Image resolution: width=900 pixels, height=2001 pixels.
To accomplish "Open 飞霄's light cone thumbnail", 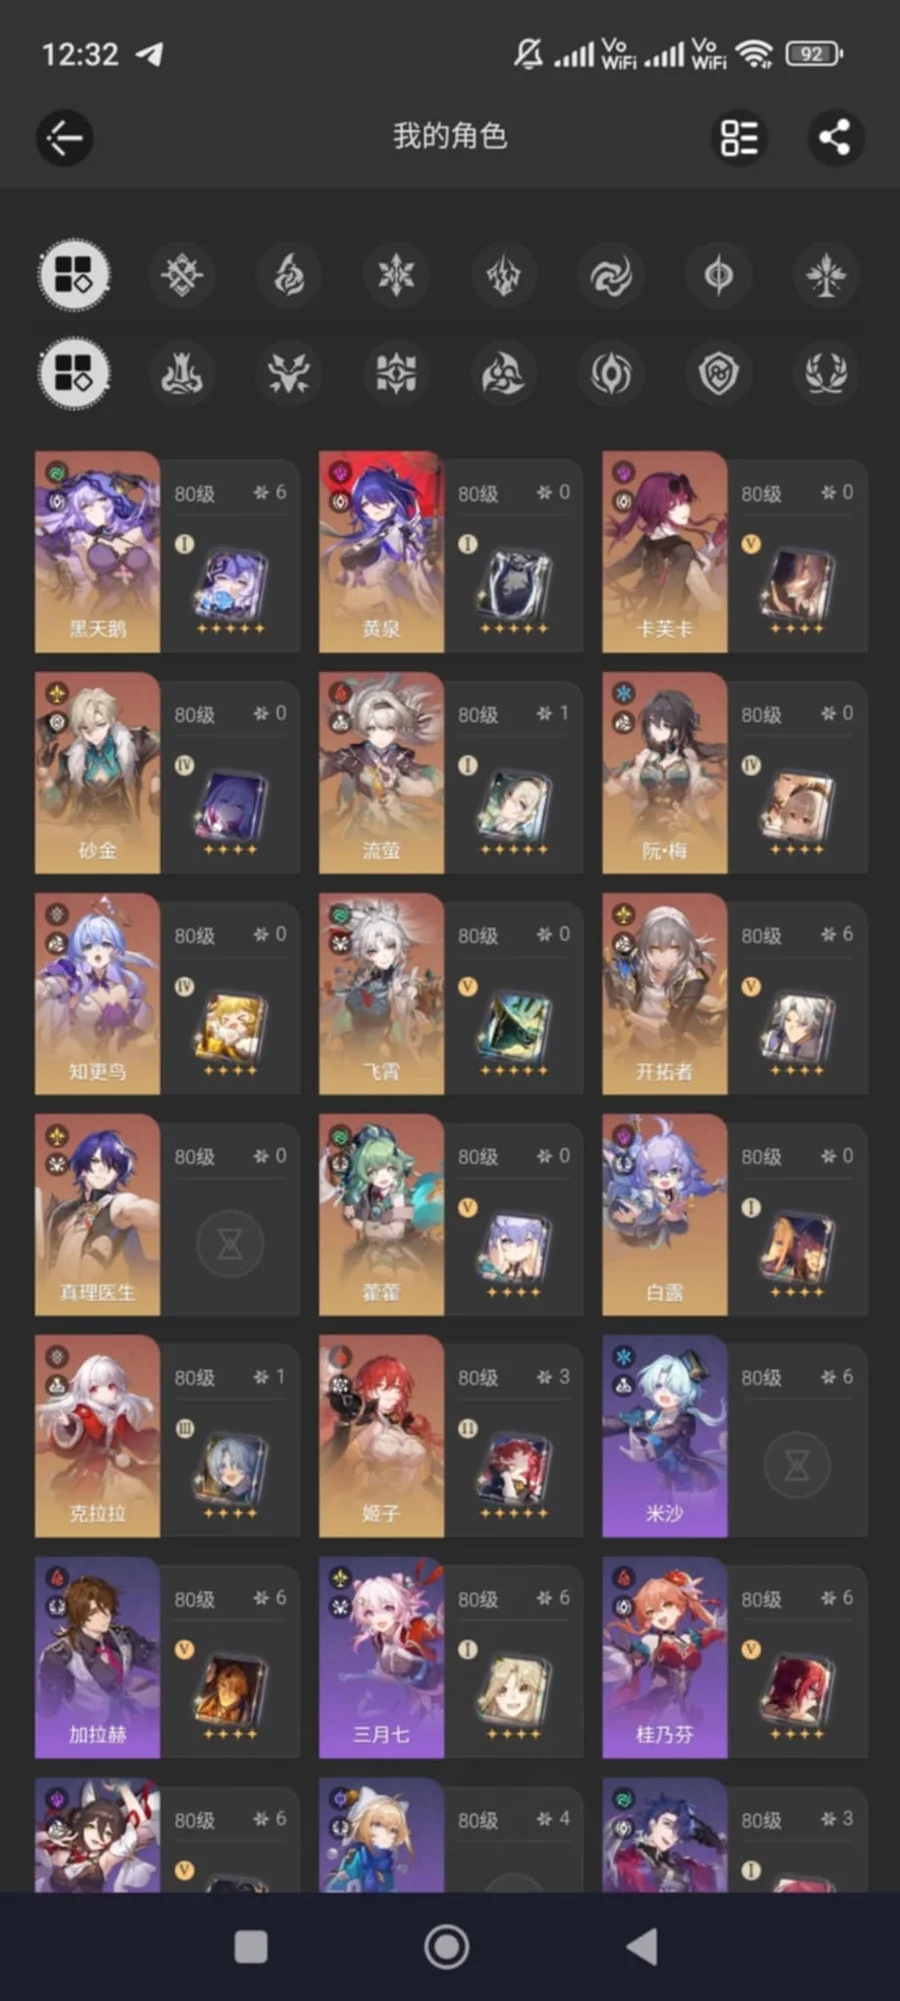I will tap(514, 1027).
